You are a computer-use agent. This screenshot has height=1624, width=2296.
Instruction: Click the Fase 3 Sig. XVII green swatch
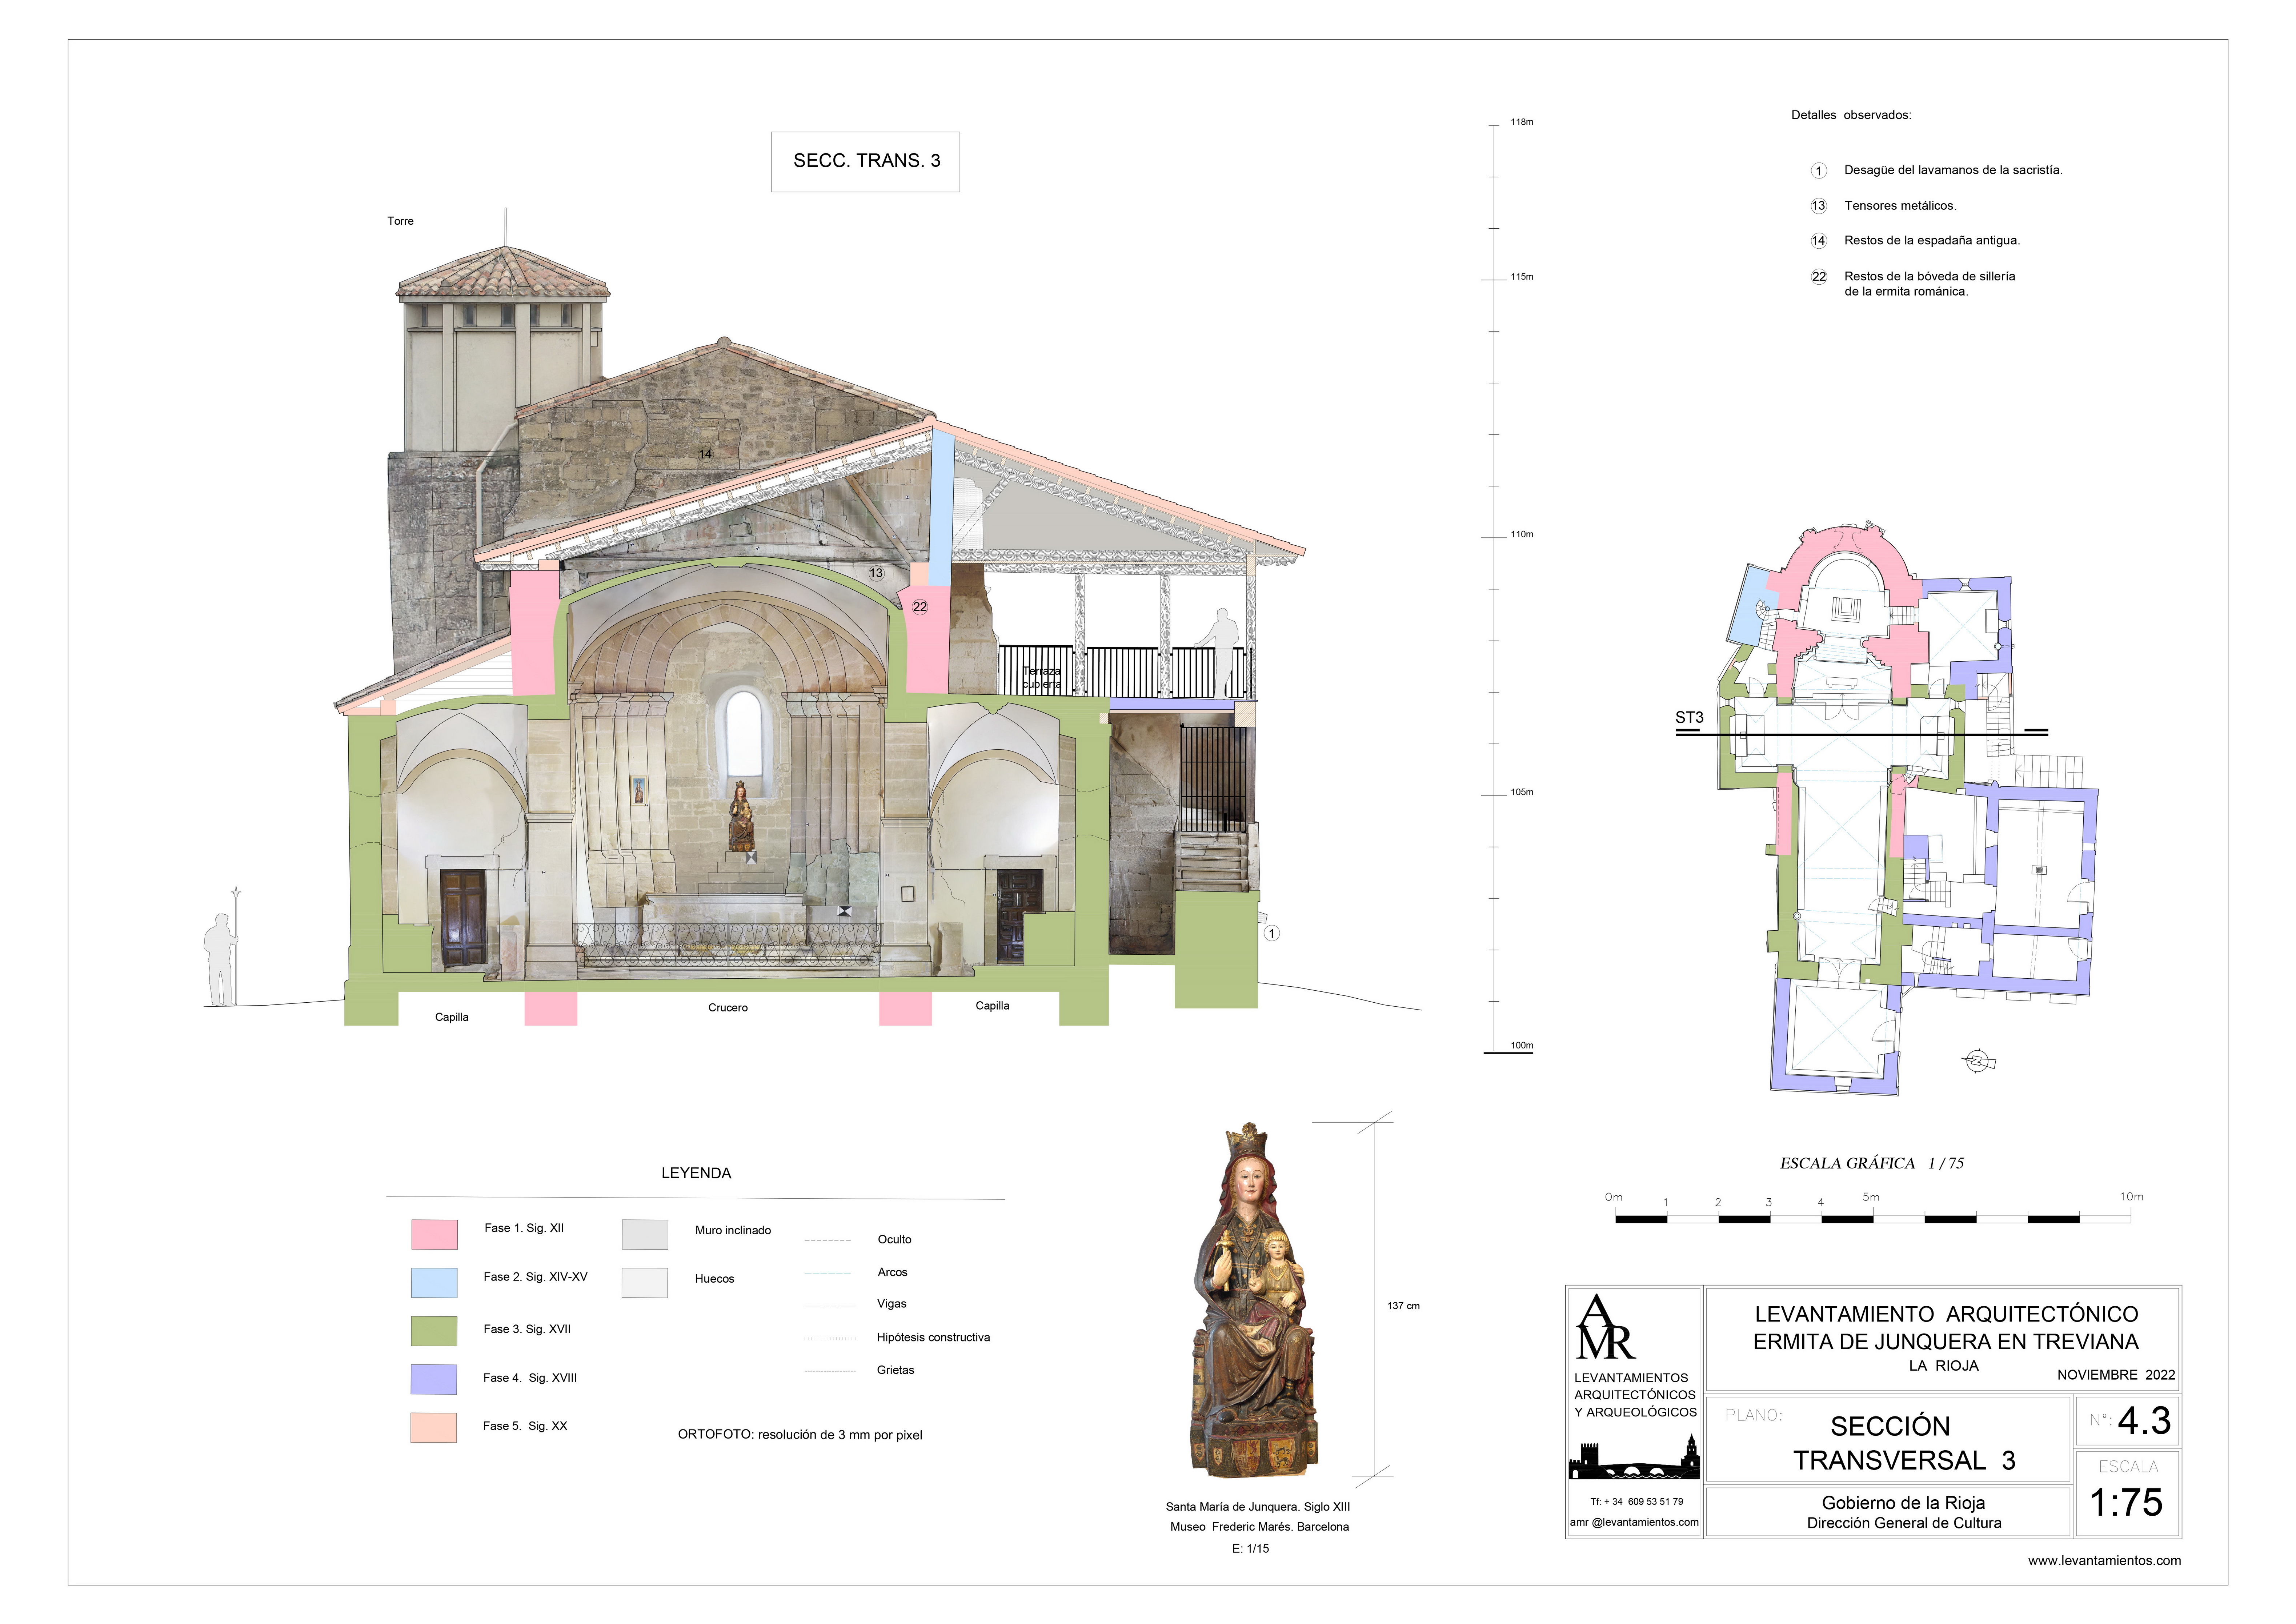click(x=434, y=1331)
